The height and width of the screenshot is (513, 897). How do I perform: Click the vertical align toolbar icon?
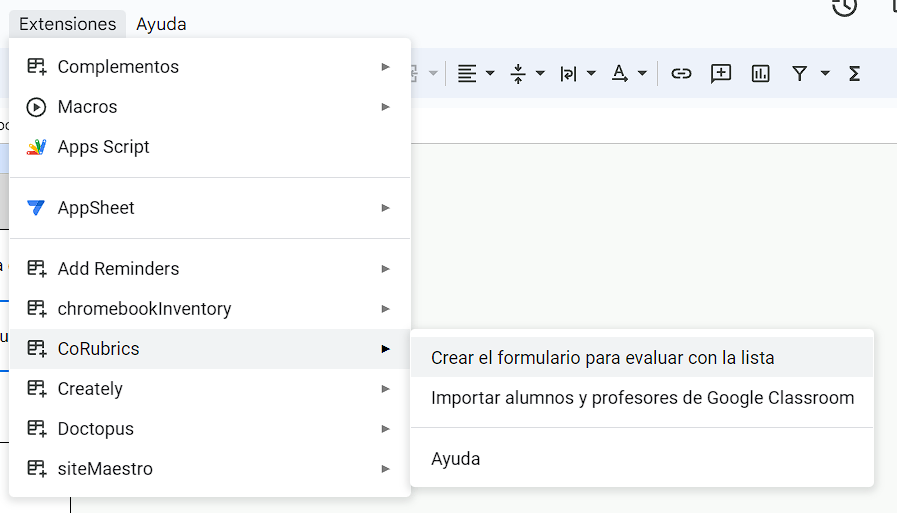coord(518,74)
